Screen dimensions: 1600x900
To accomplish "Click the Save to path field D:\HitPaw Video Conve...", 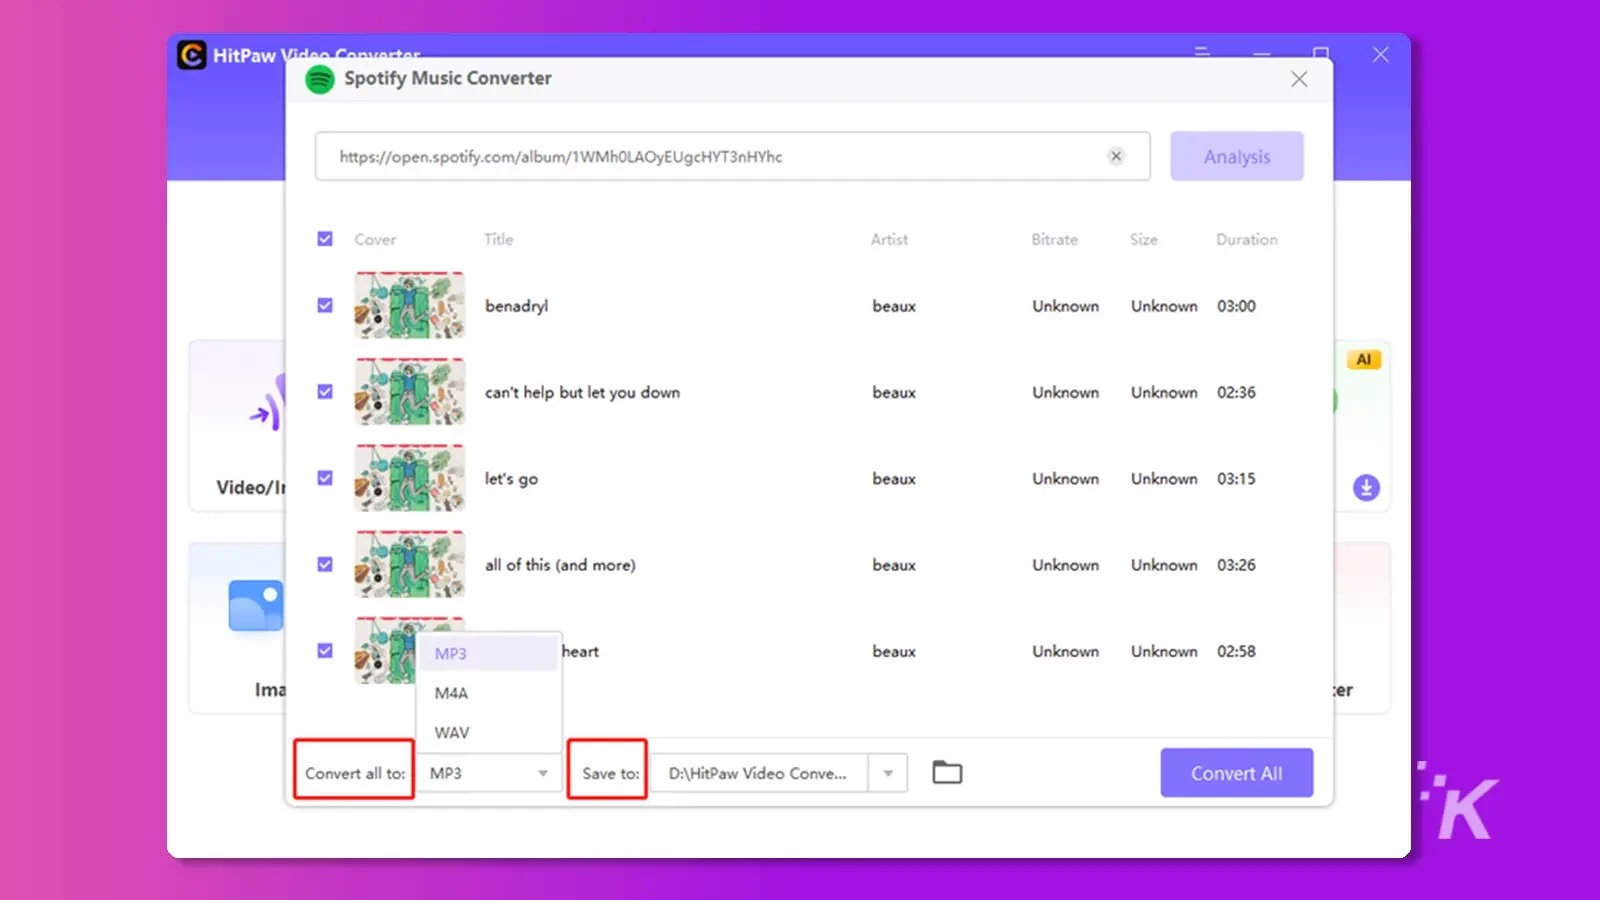I will (x=759, y=773).
